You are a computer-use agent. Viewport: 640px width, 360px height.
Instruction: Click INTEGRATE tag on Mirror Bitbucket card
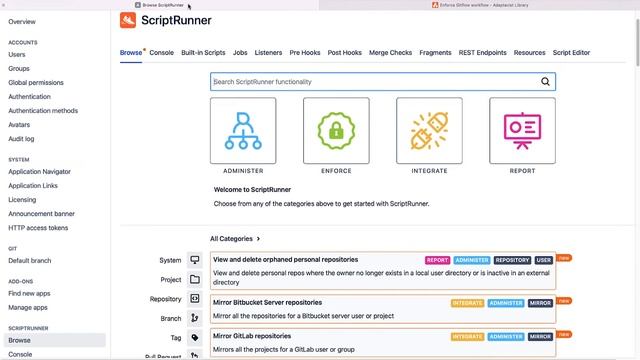467,303
